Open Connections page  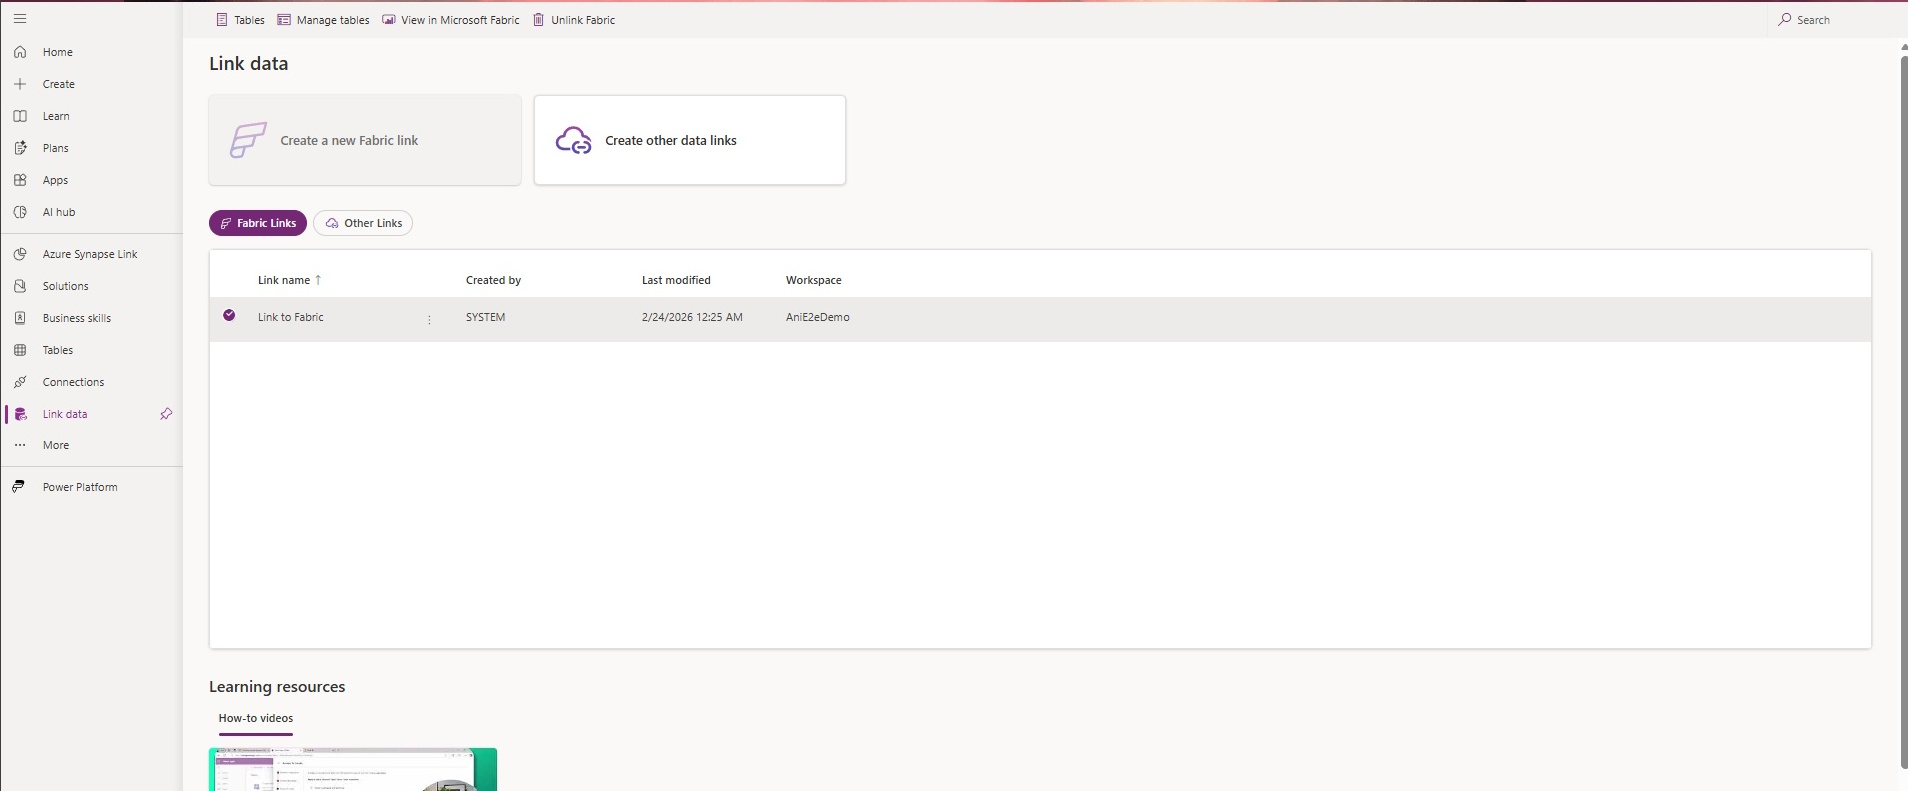(x=73, y=382)
